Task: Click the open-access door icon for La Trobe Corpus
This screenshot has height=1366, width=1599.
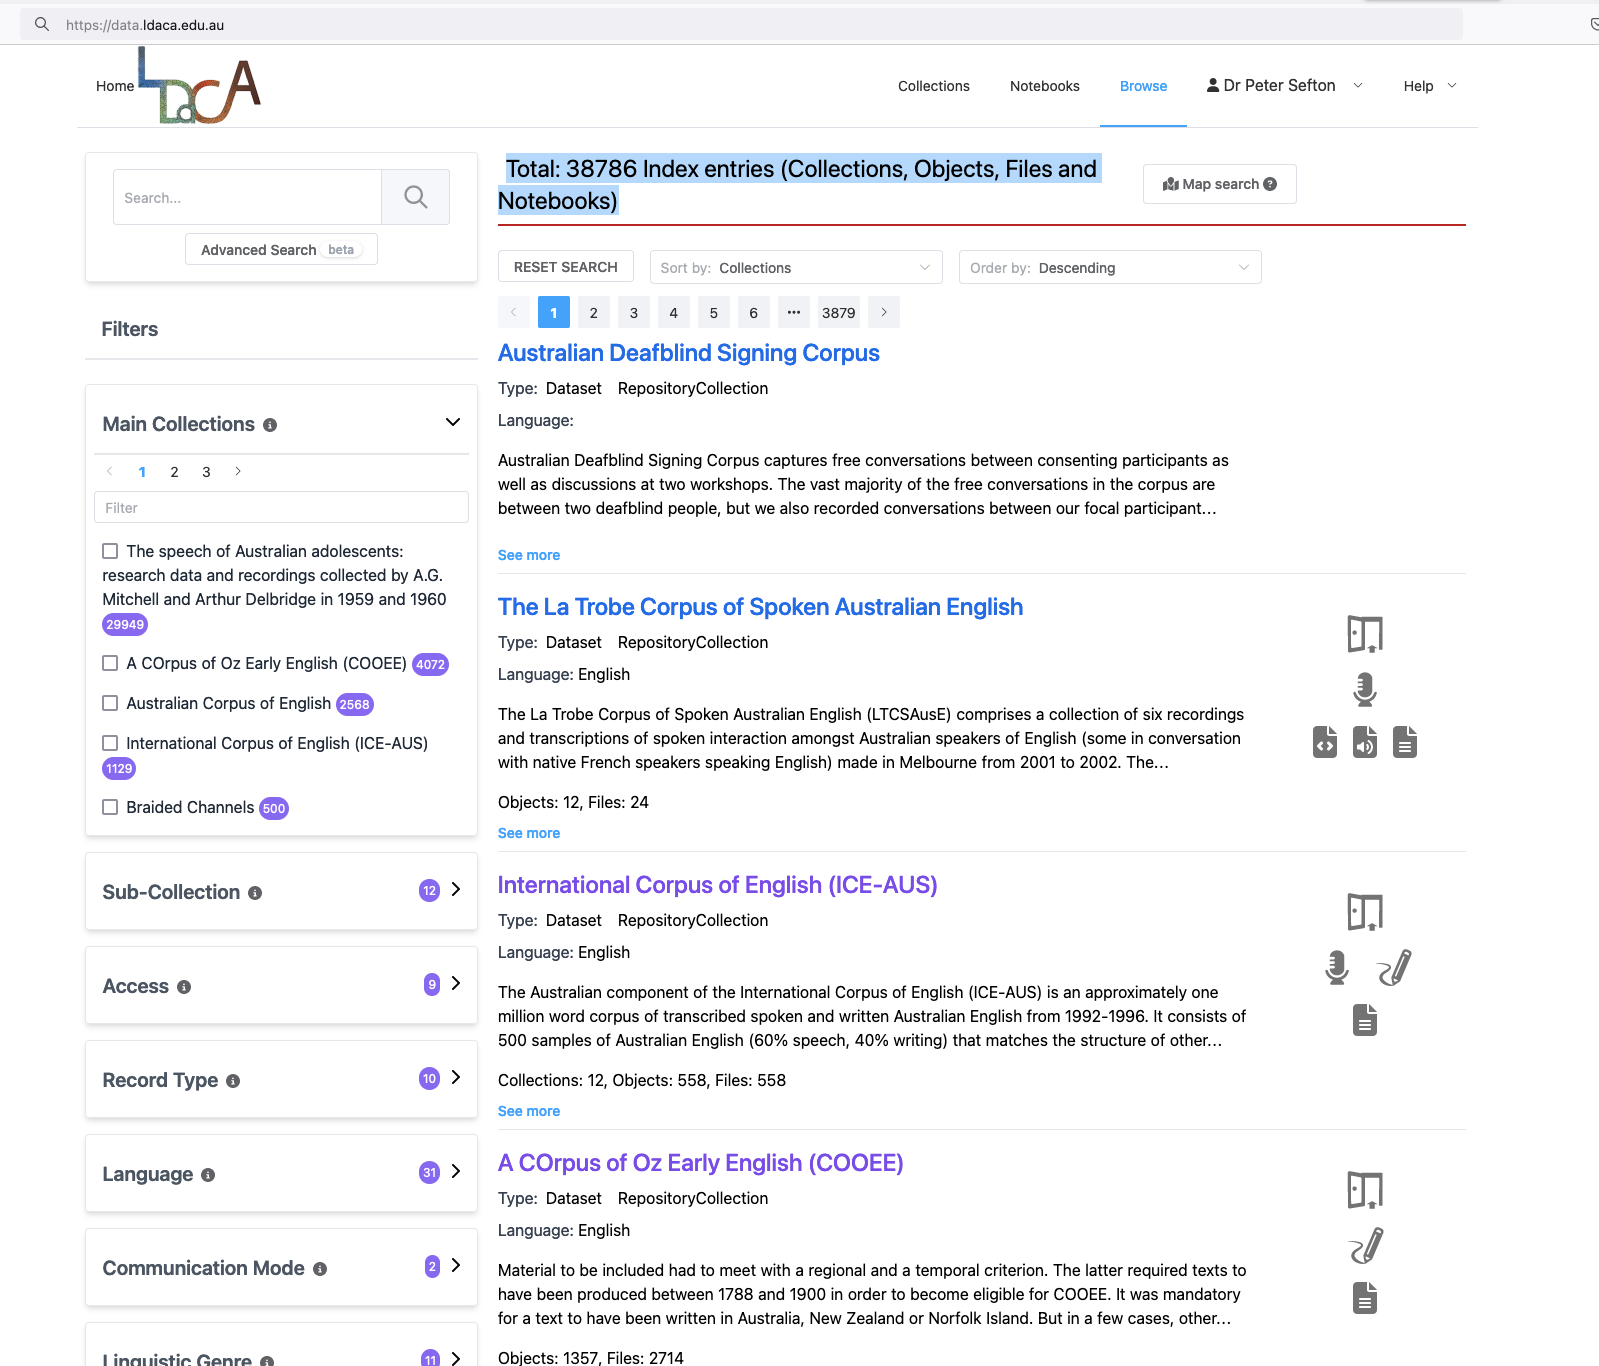Action: (1365, 634)
